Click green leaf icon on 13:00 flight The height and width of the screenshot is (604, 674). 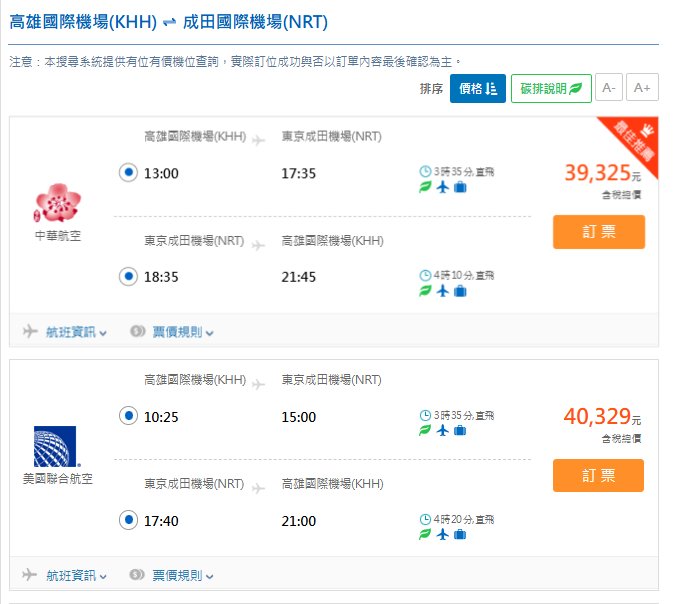tap(425, 187)
